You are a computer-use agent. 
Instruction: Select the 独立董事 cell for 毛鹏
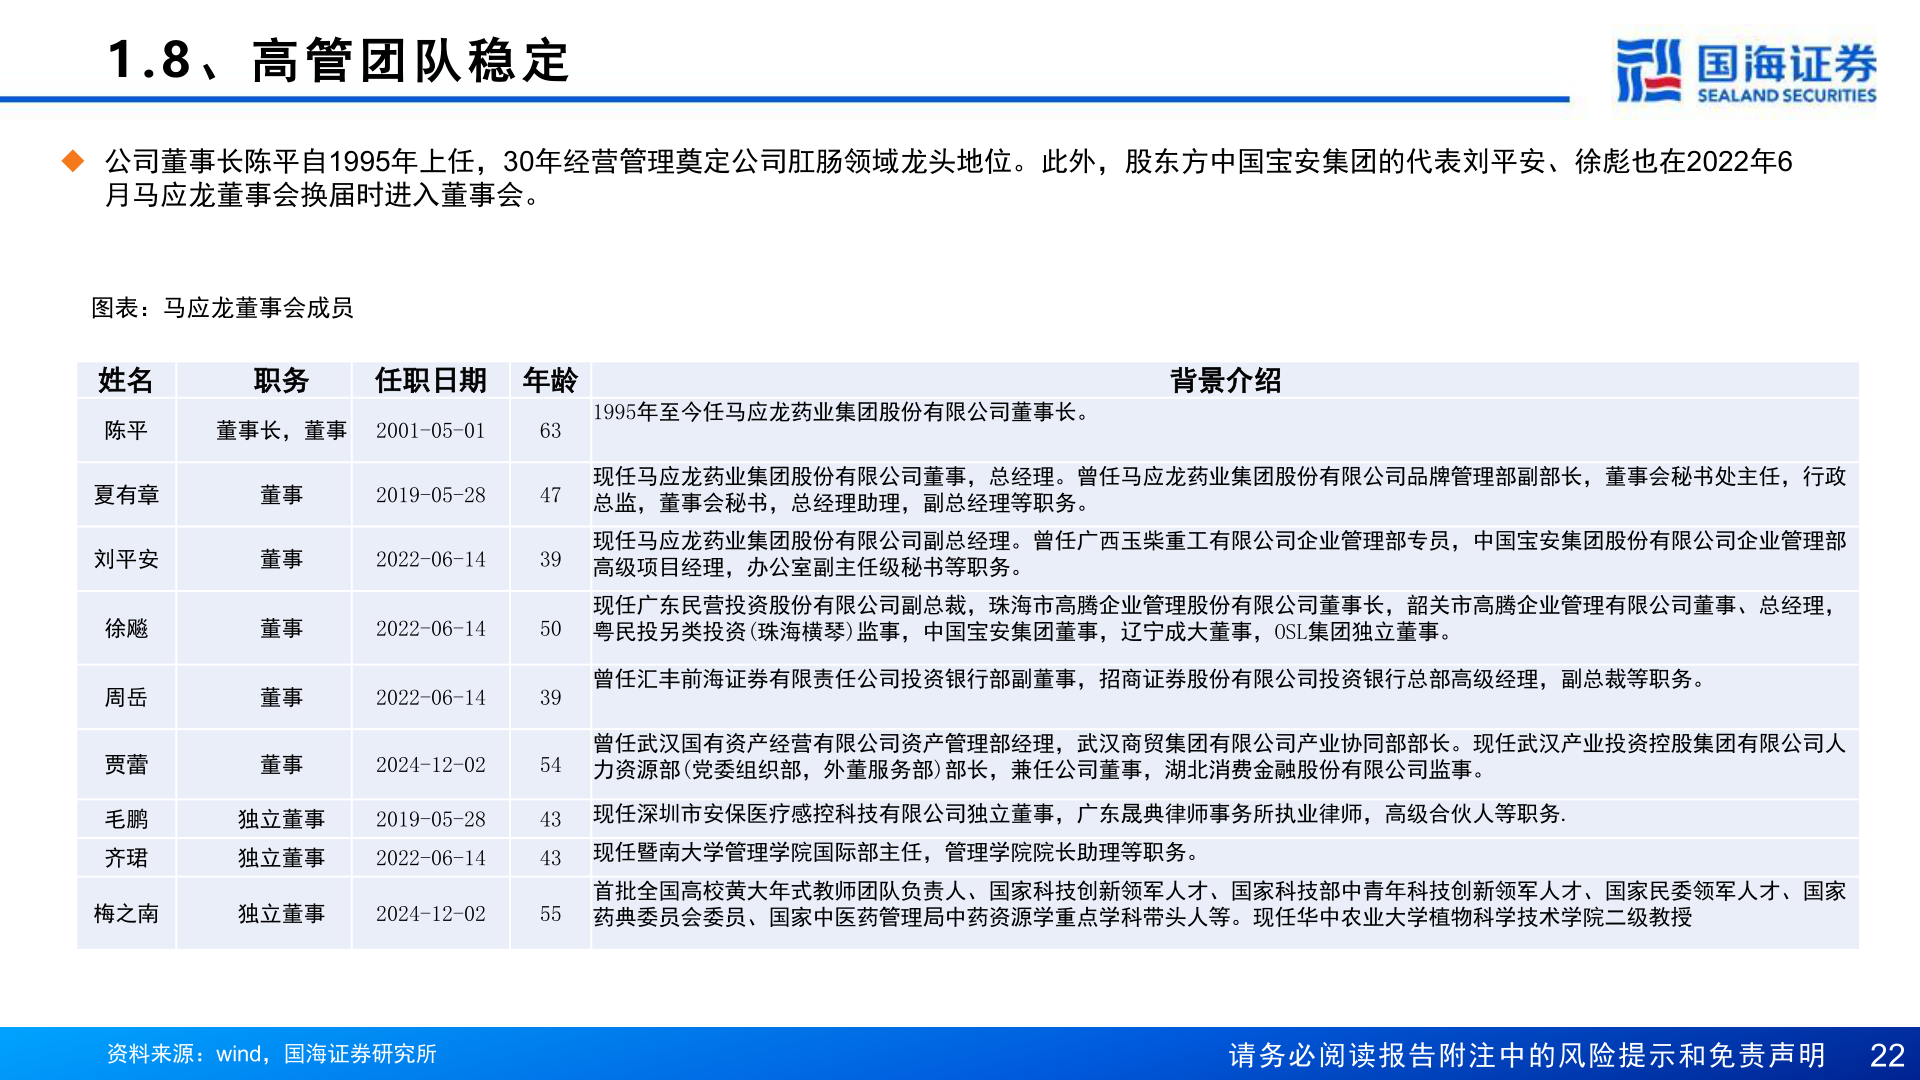281,820
